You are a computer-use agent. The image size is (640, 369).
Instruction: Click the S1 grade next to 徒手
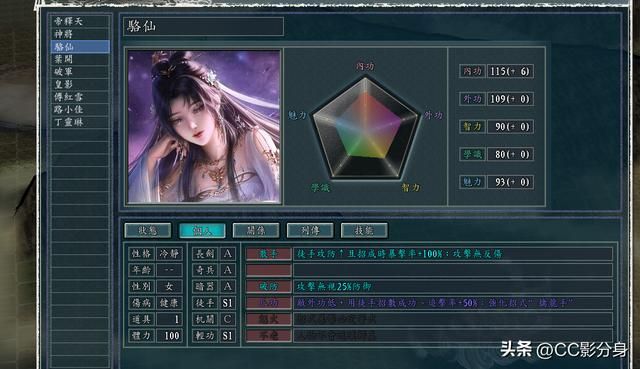pyautogui.click(x=228, y=303)
